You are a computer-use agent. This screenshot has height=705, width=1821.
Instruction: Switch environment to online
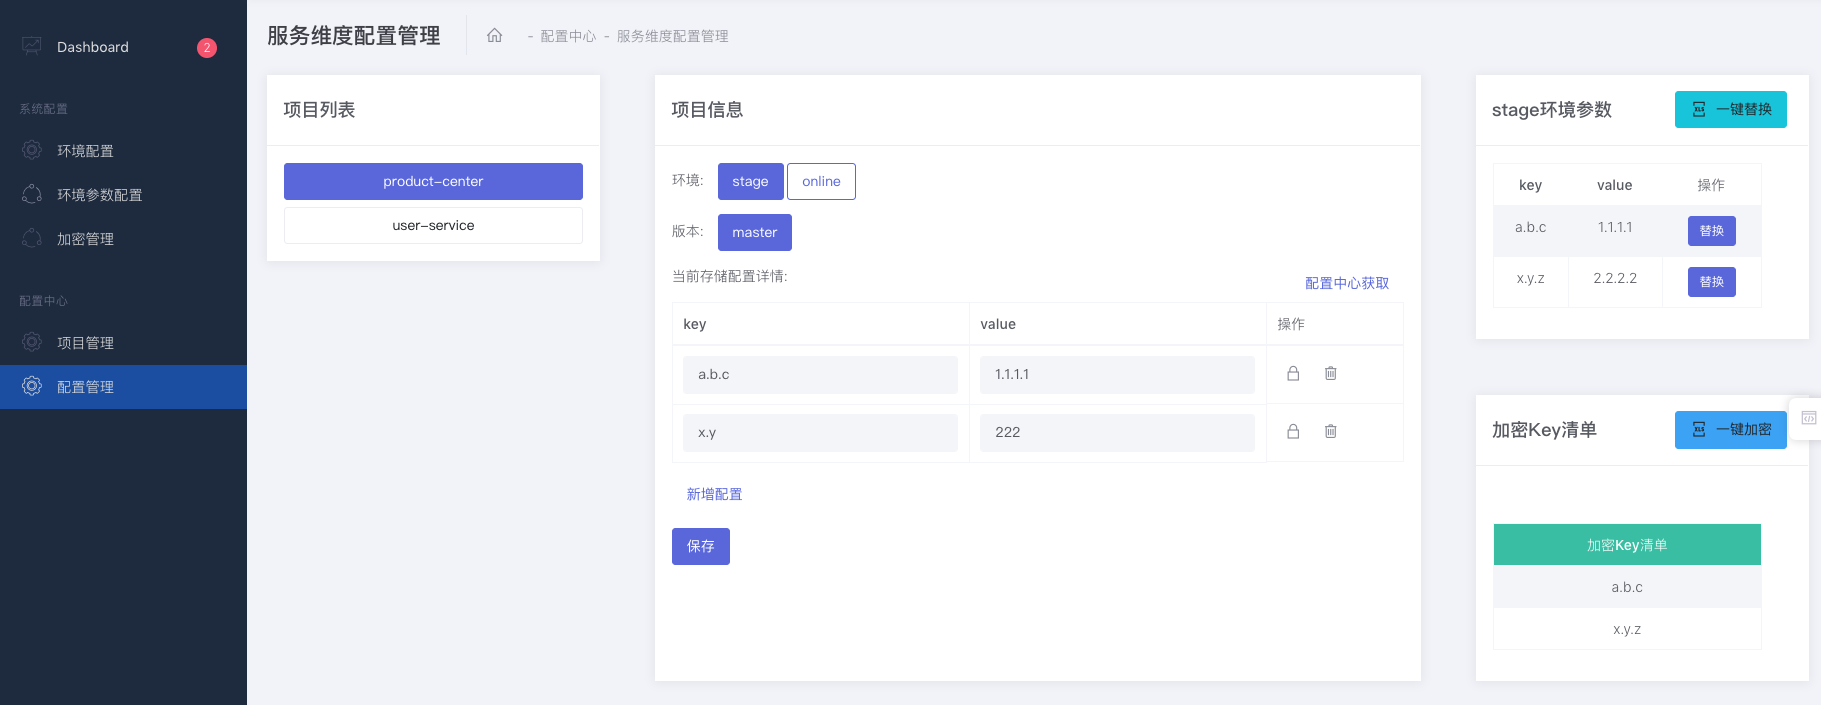pyautogui.click(x=821, y=181)
